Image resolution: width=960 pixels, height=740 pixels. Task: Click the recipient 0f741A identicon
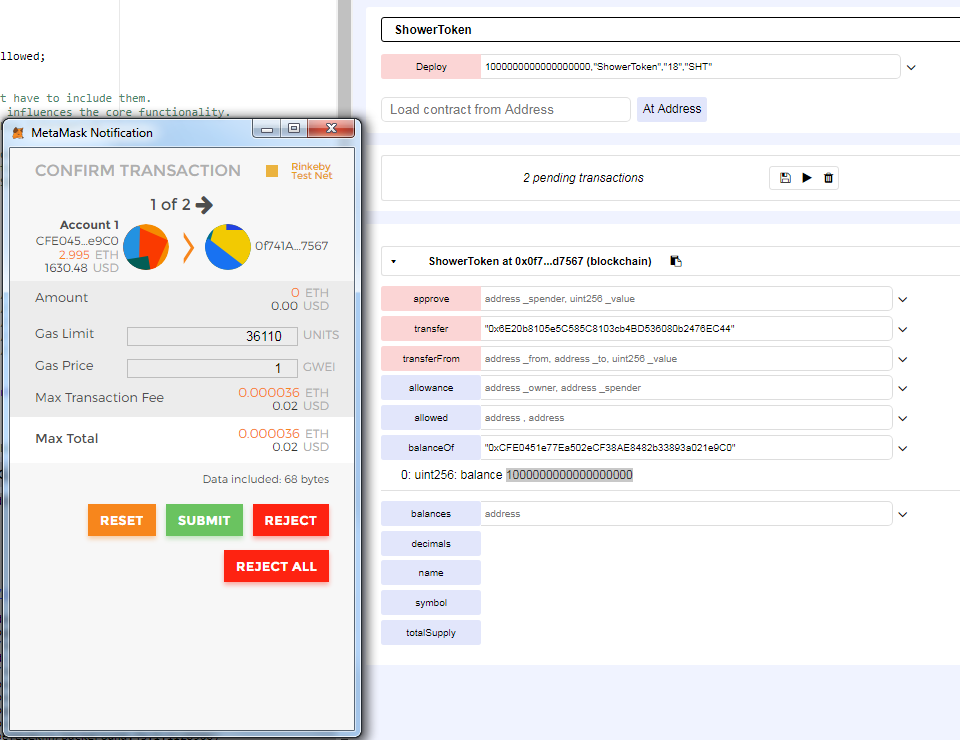228,247
